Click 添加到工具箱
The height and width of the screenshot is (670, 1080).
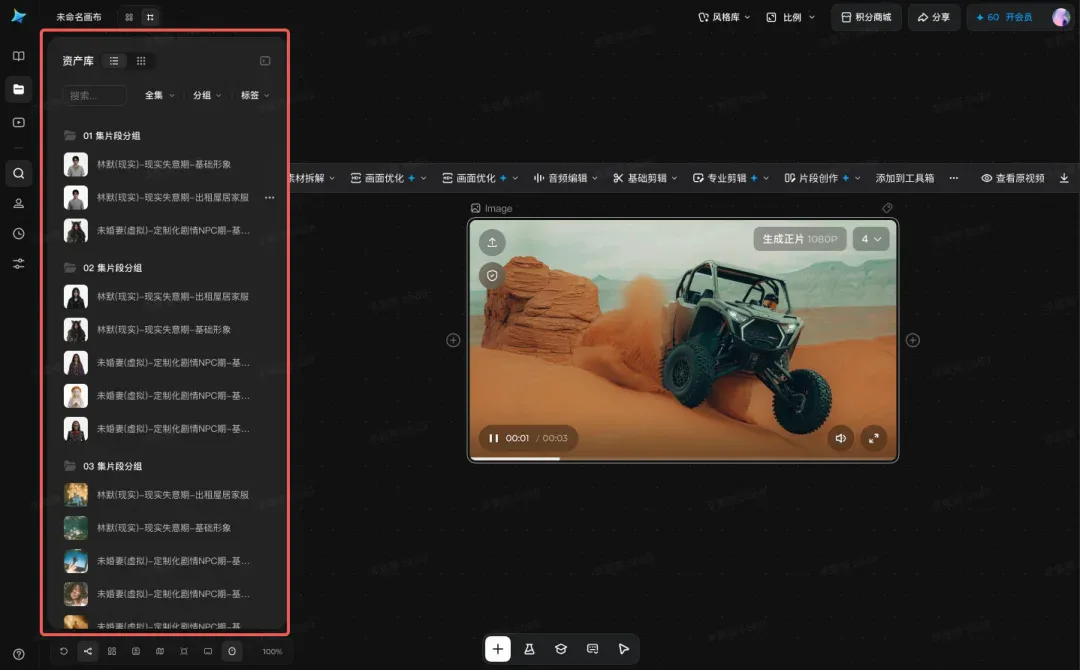904,178
